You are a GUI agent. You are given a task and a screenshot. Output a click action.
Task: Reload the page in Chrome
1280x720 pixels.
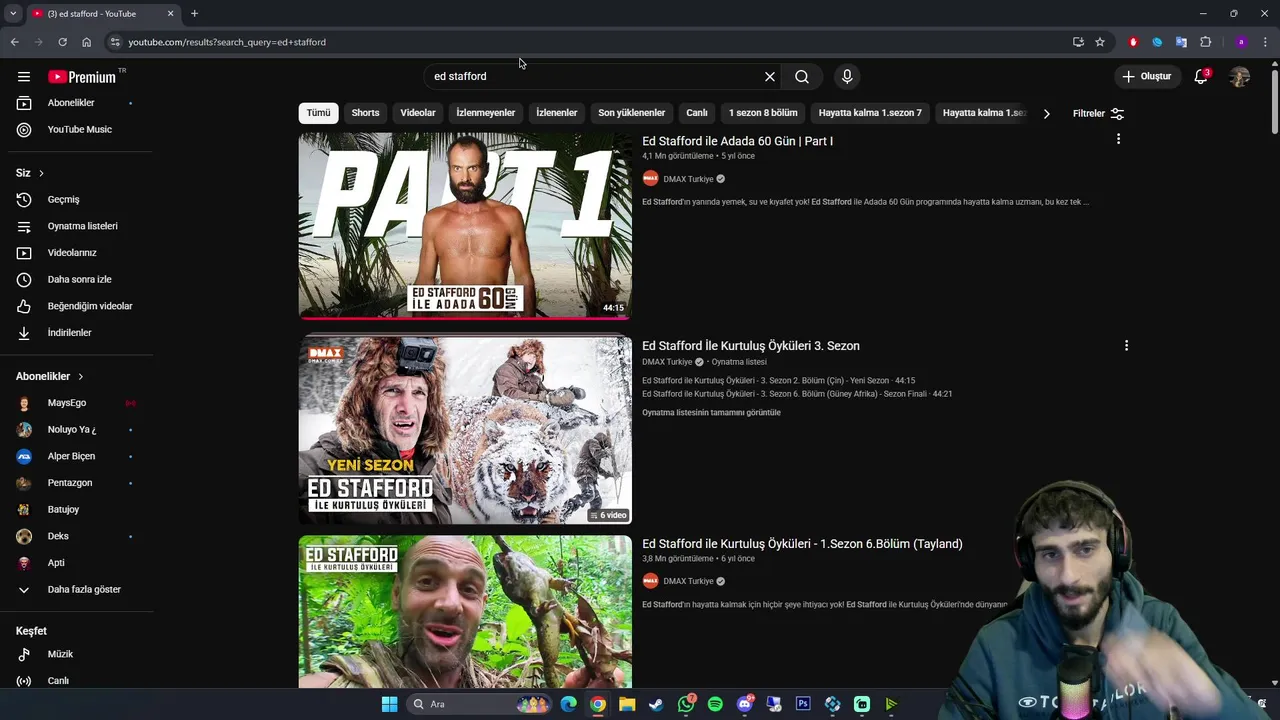pos(62,42)
